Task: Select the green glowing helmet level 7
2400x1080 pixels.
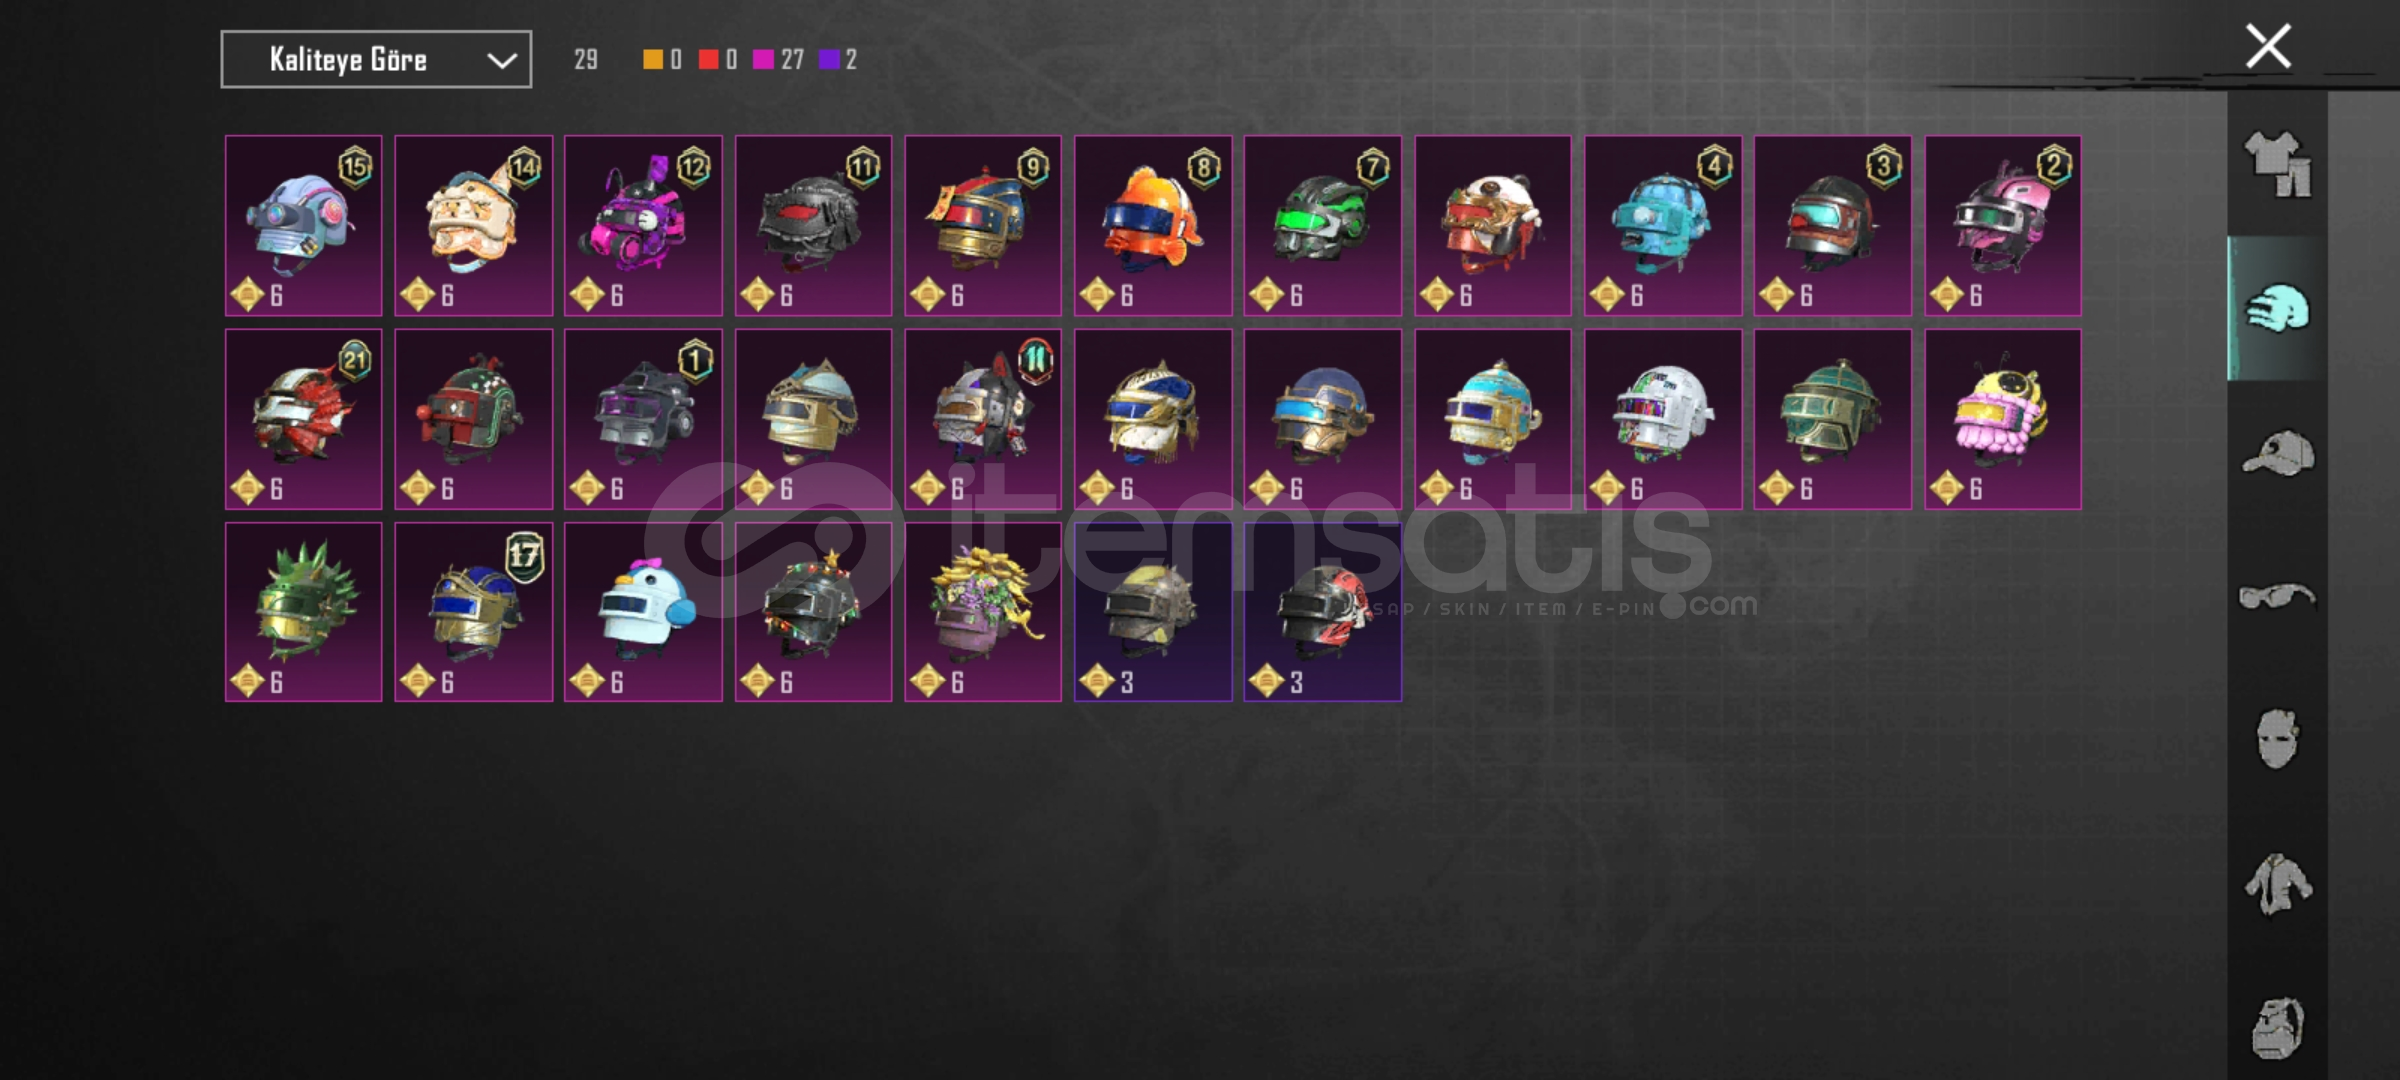Action: [x=1322, y=226]
